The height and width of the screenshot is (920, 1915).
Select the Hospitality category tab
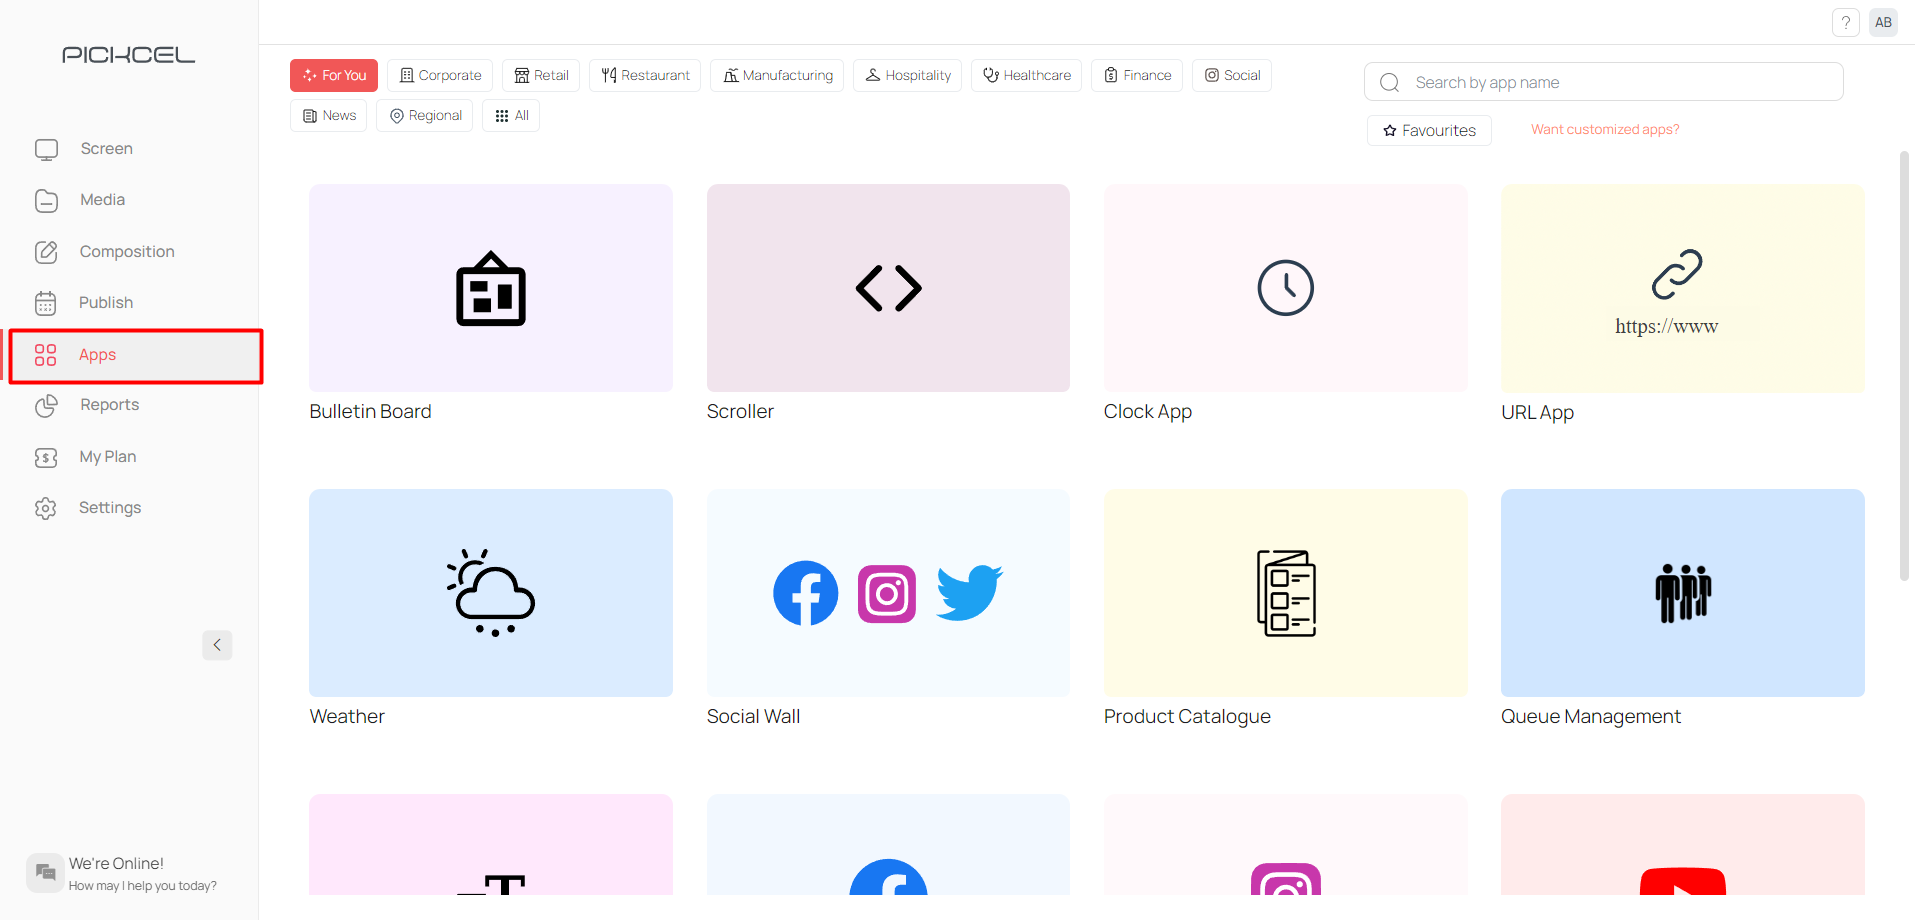pos(907,75)
